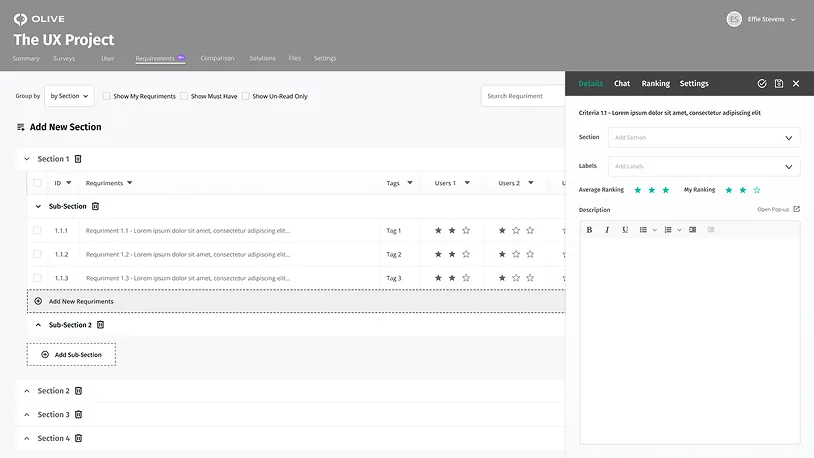Set My Ranking to three stars
814x458 pixels.
[x=757, y=190]
